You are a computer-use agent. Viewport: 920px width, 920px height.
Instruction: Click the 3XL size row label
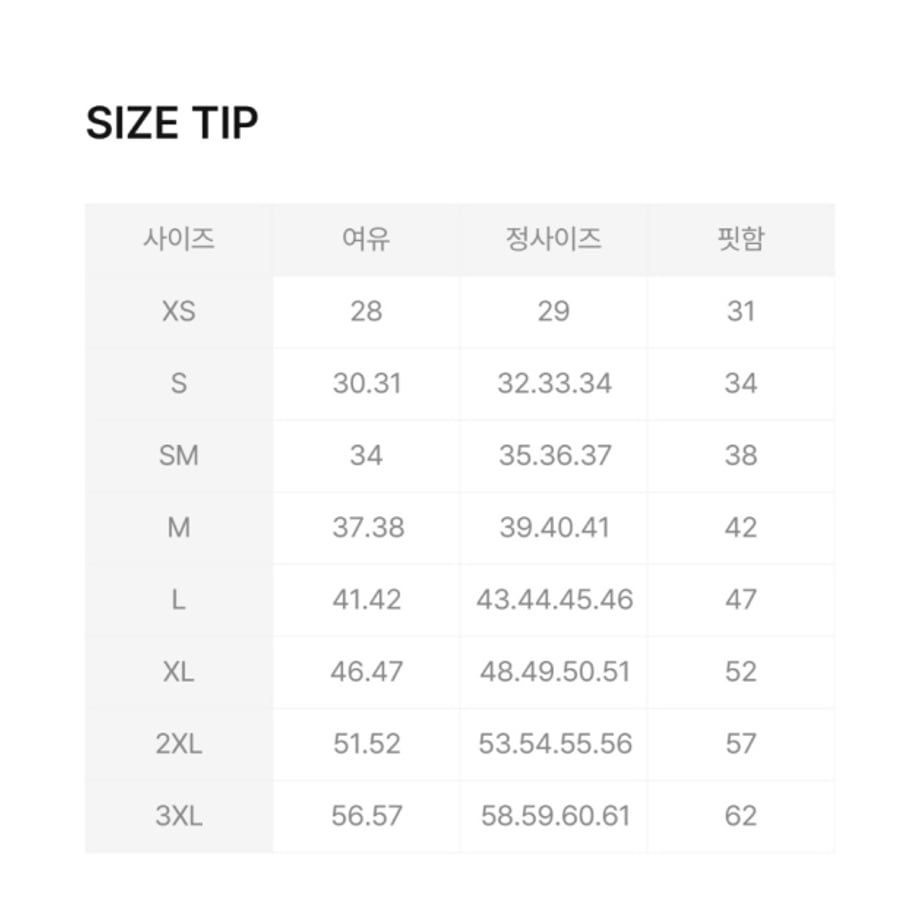[179, 817]
